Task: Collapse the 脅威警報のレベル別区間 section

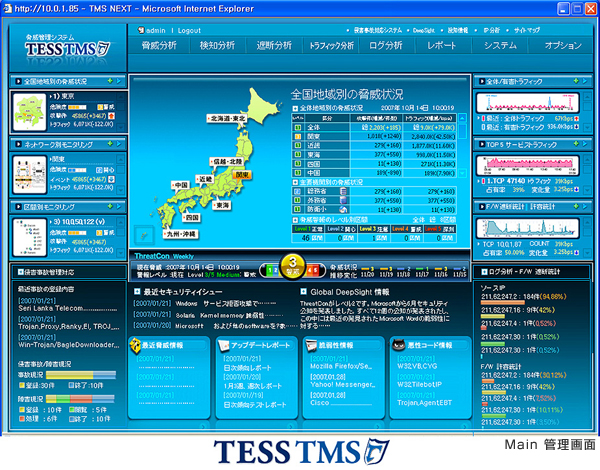Action: [295, 220]
